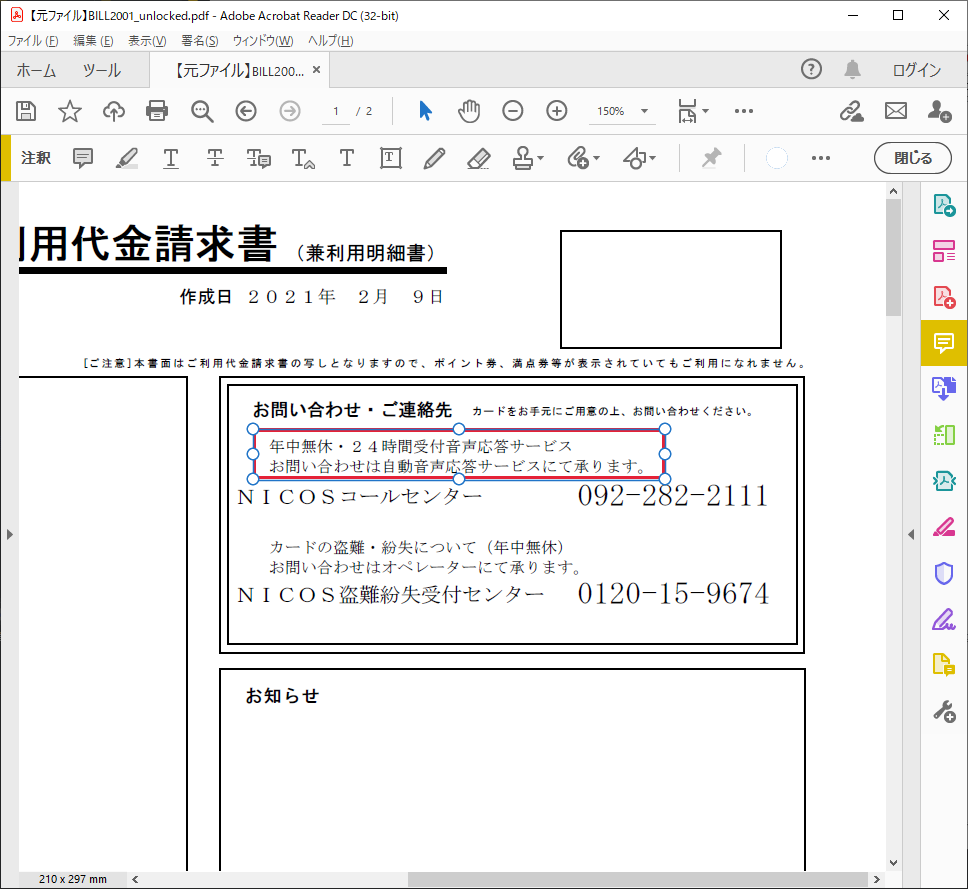Zoom out with the minus circle
This screenshot has width=968, height=889.
click(512, 111)
